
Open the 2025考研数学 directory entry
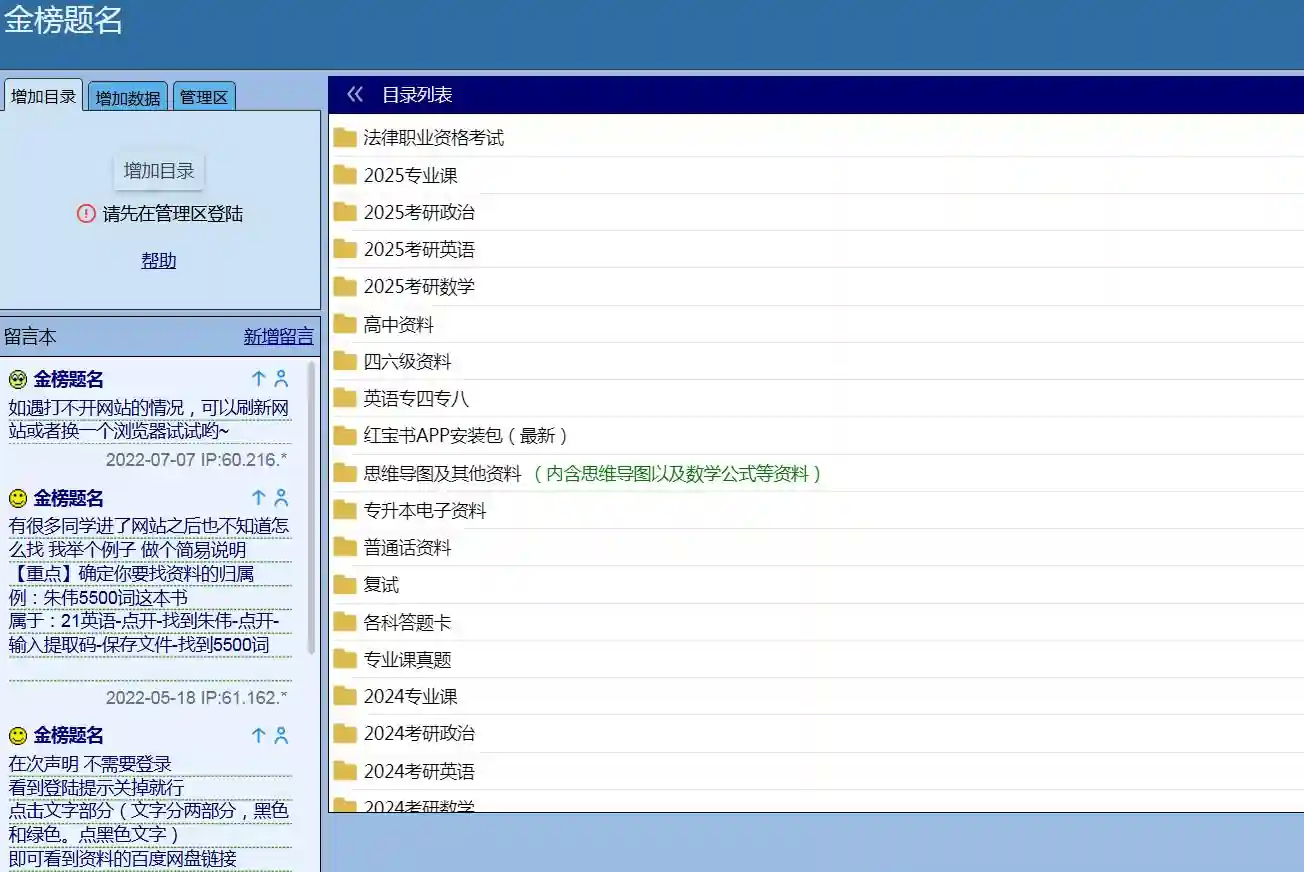[419, 287]
